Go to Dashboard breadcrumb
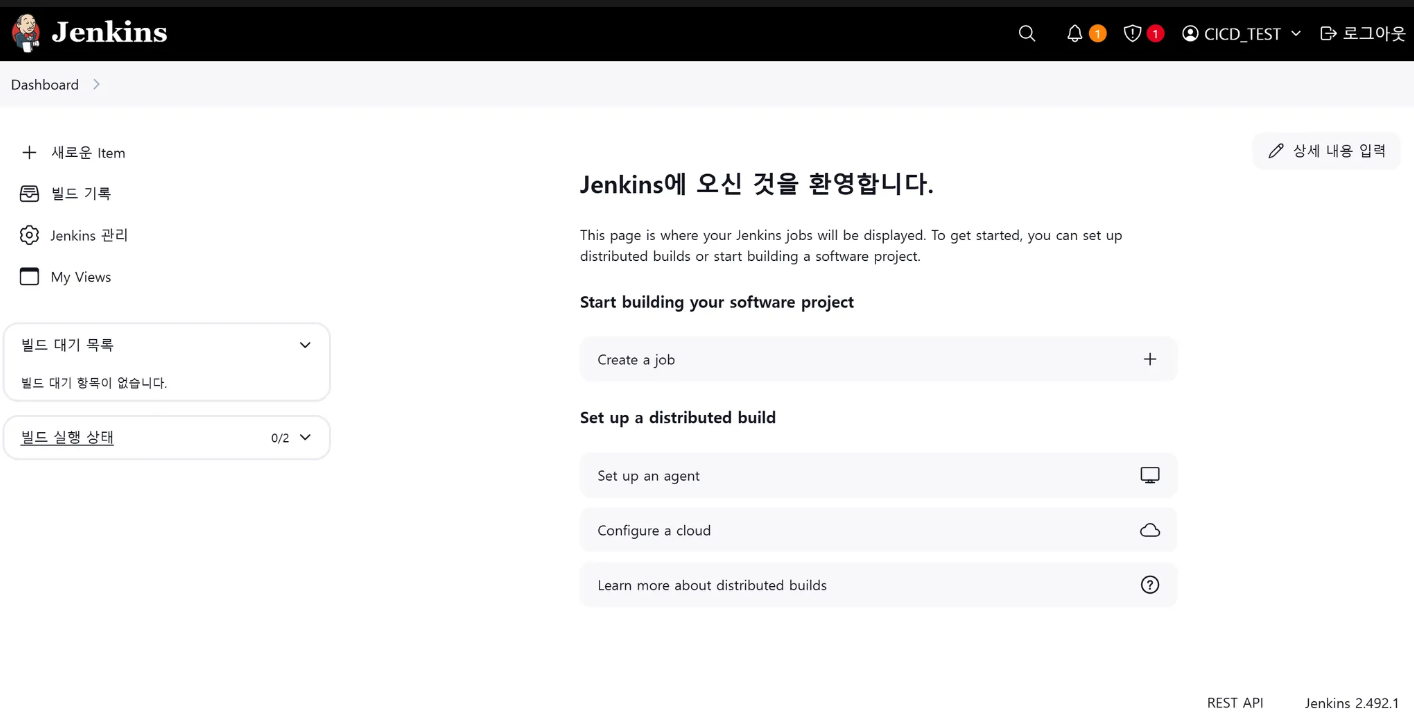The height and width of the screenshot is (718, 1414). tap(45, 85)
